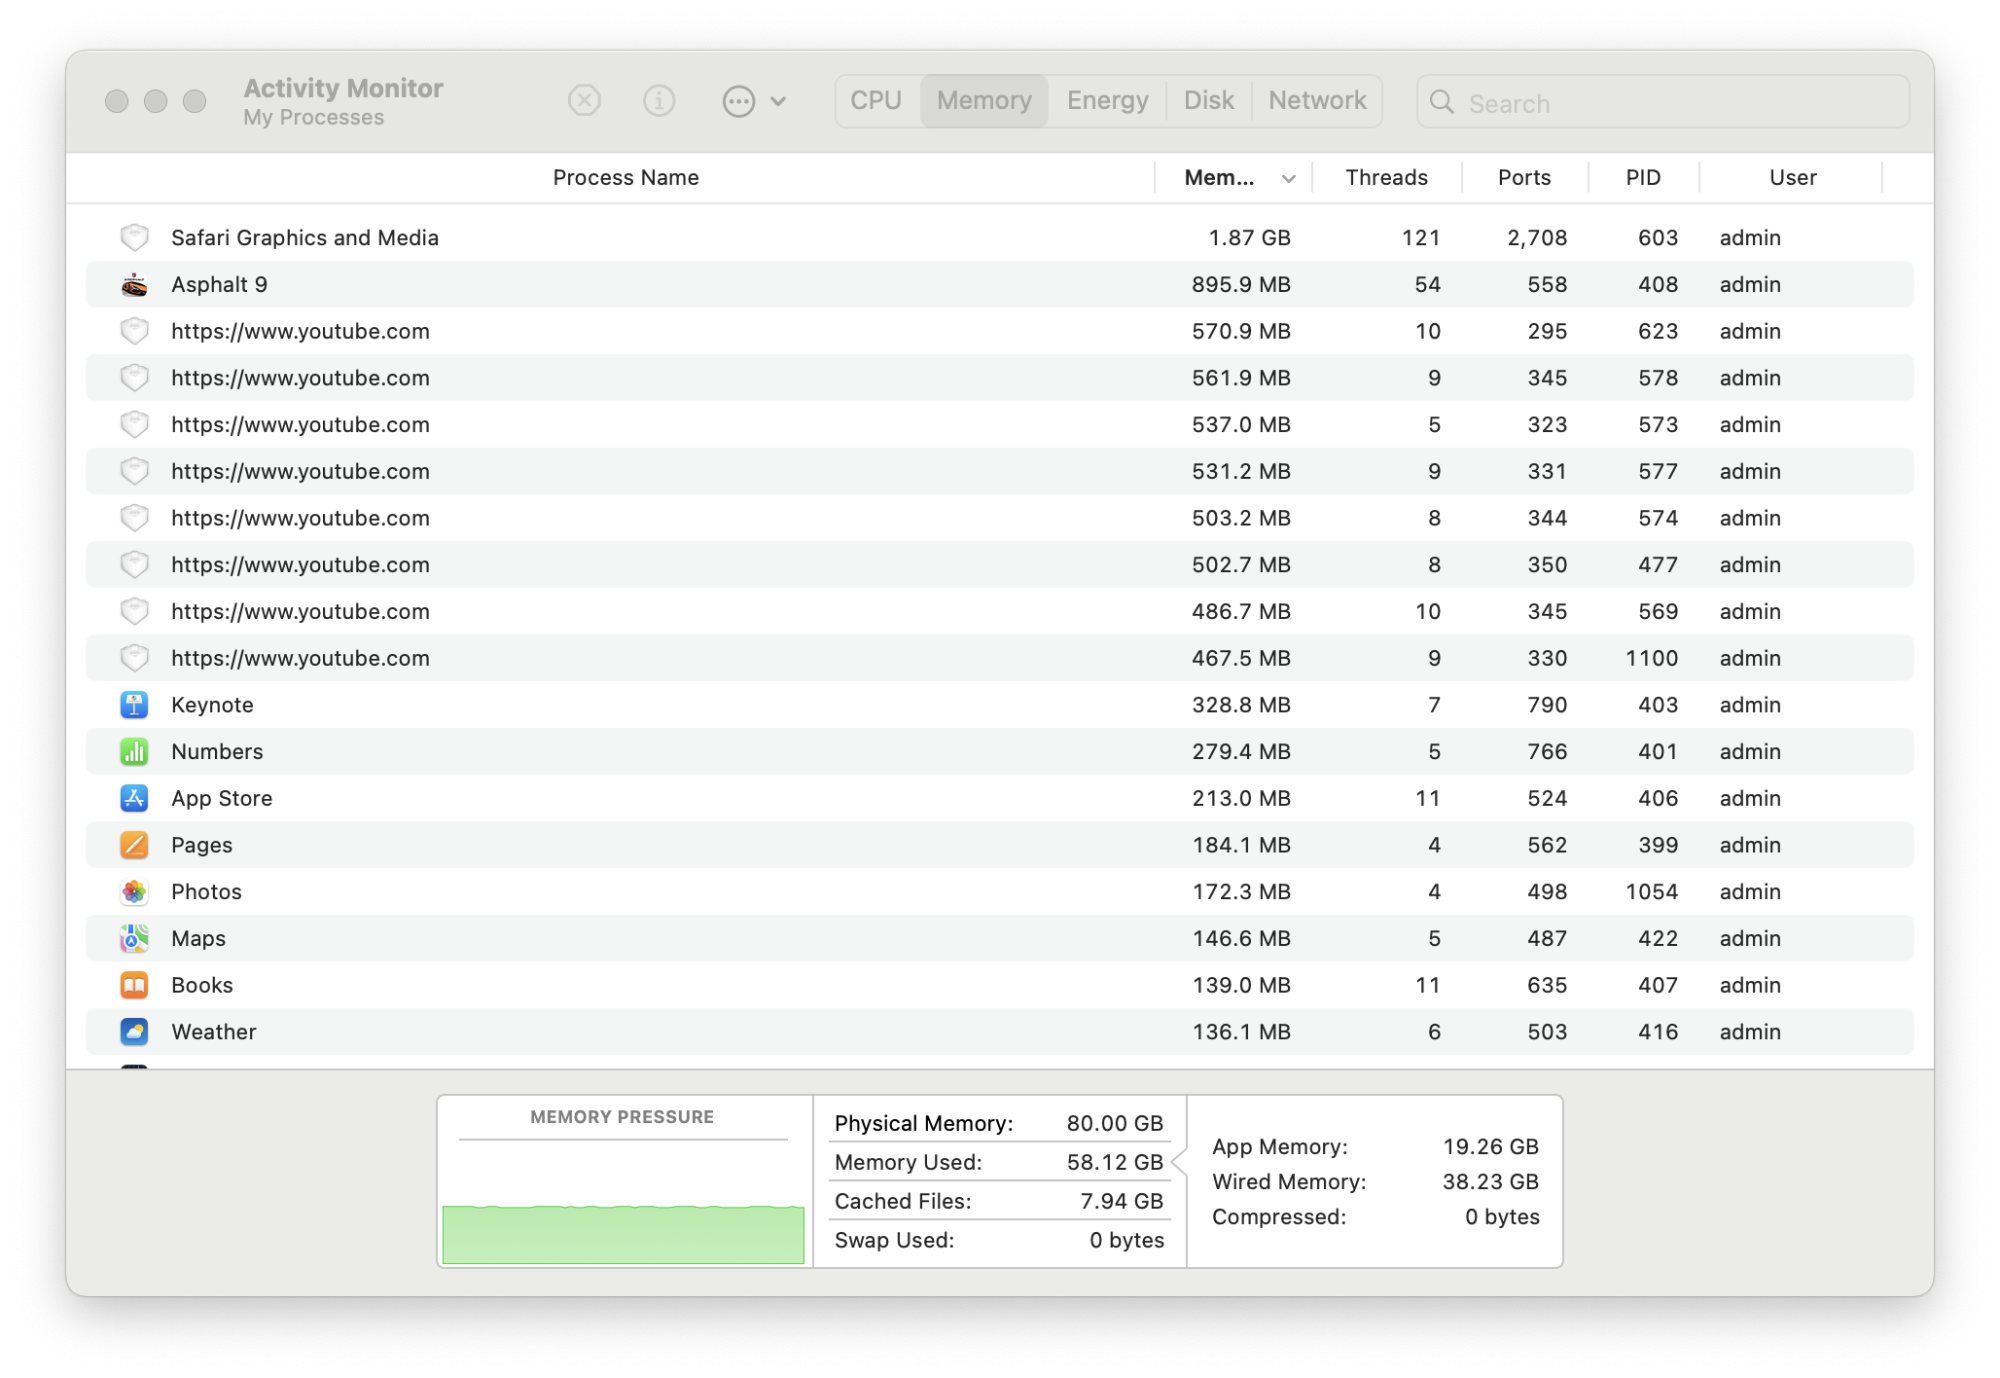The width and height of the screenshot is (2000, 1378).
Task: Open the ellipsis action menu dropdown
Action: click(739, 101)
